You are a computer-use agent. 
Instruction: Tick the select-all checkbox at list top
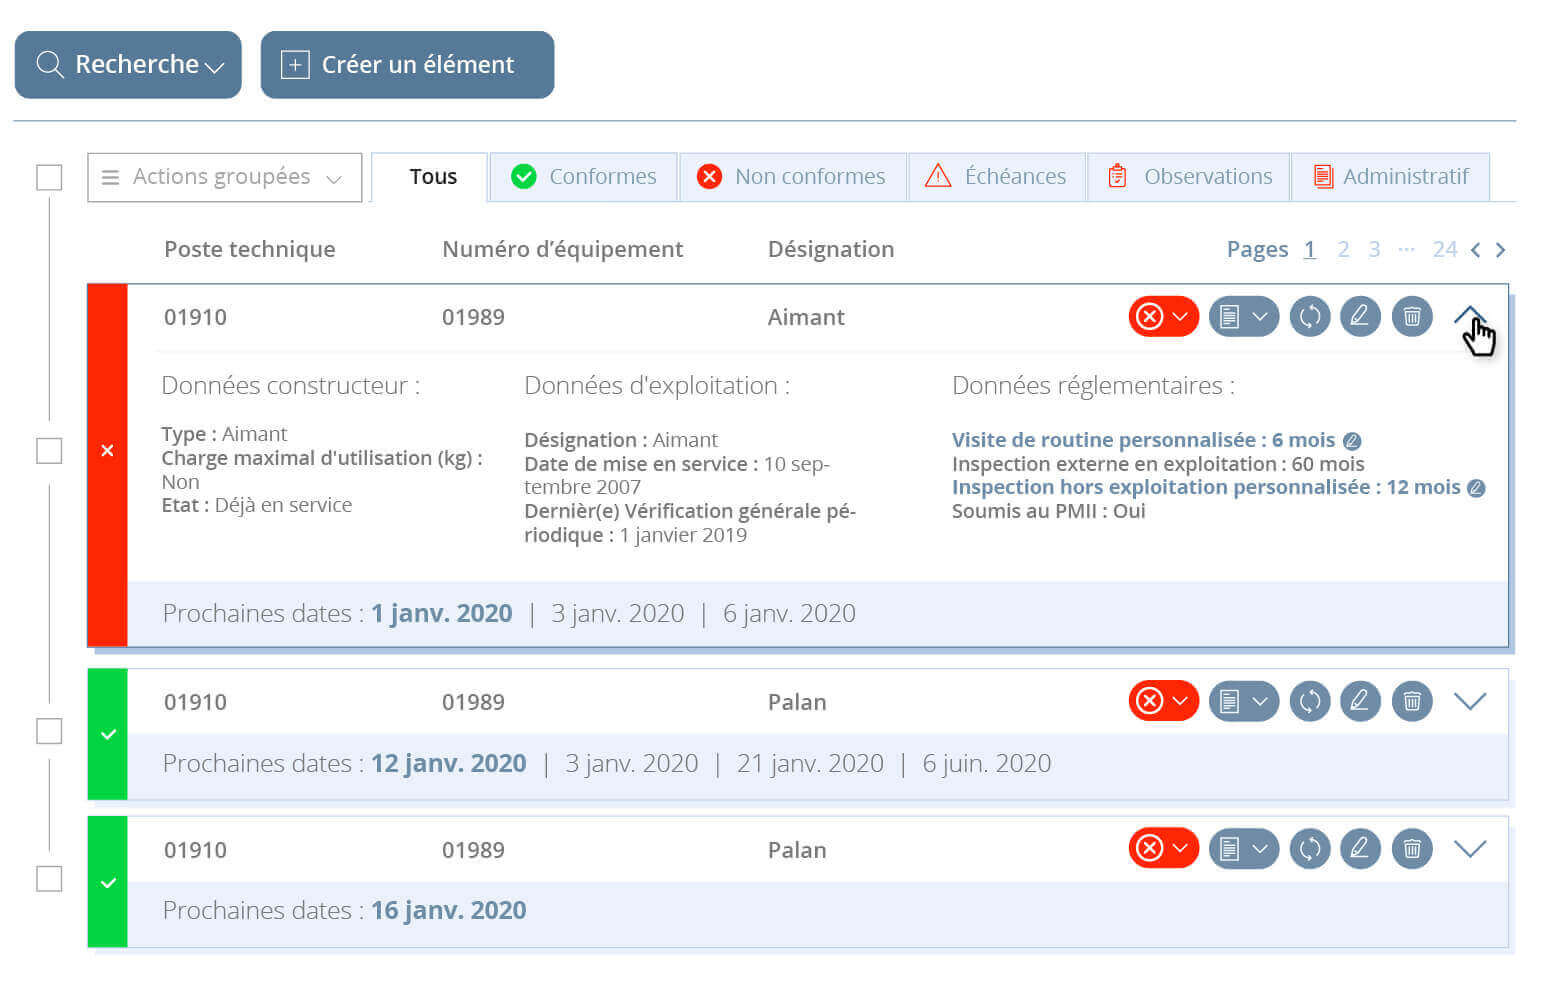click(49, 178)
